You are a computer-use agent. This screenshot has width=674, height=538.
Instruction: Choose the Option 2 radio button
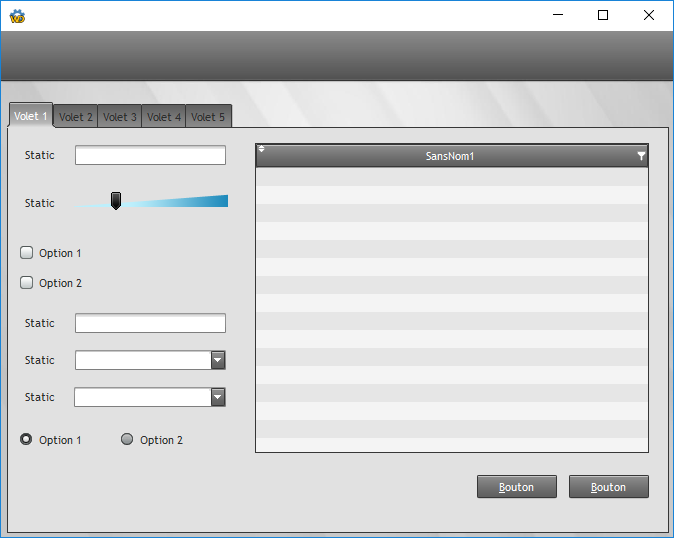click(x=127, y=439)
